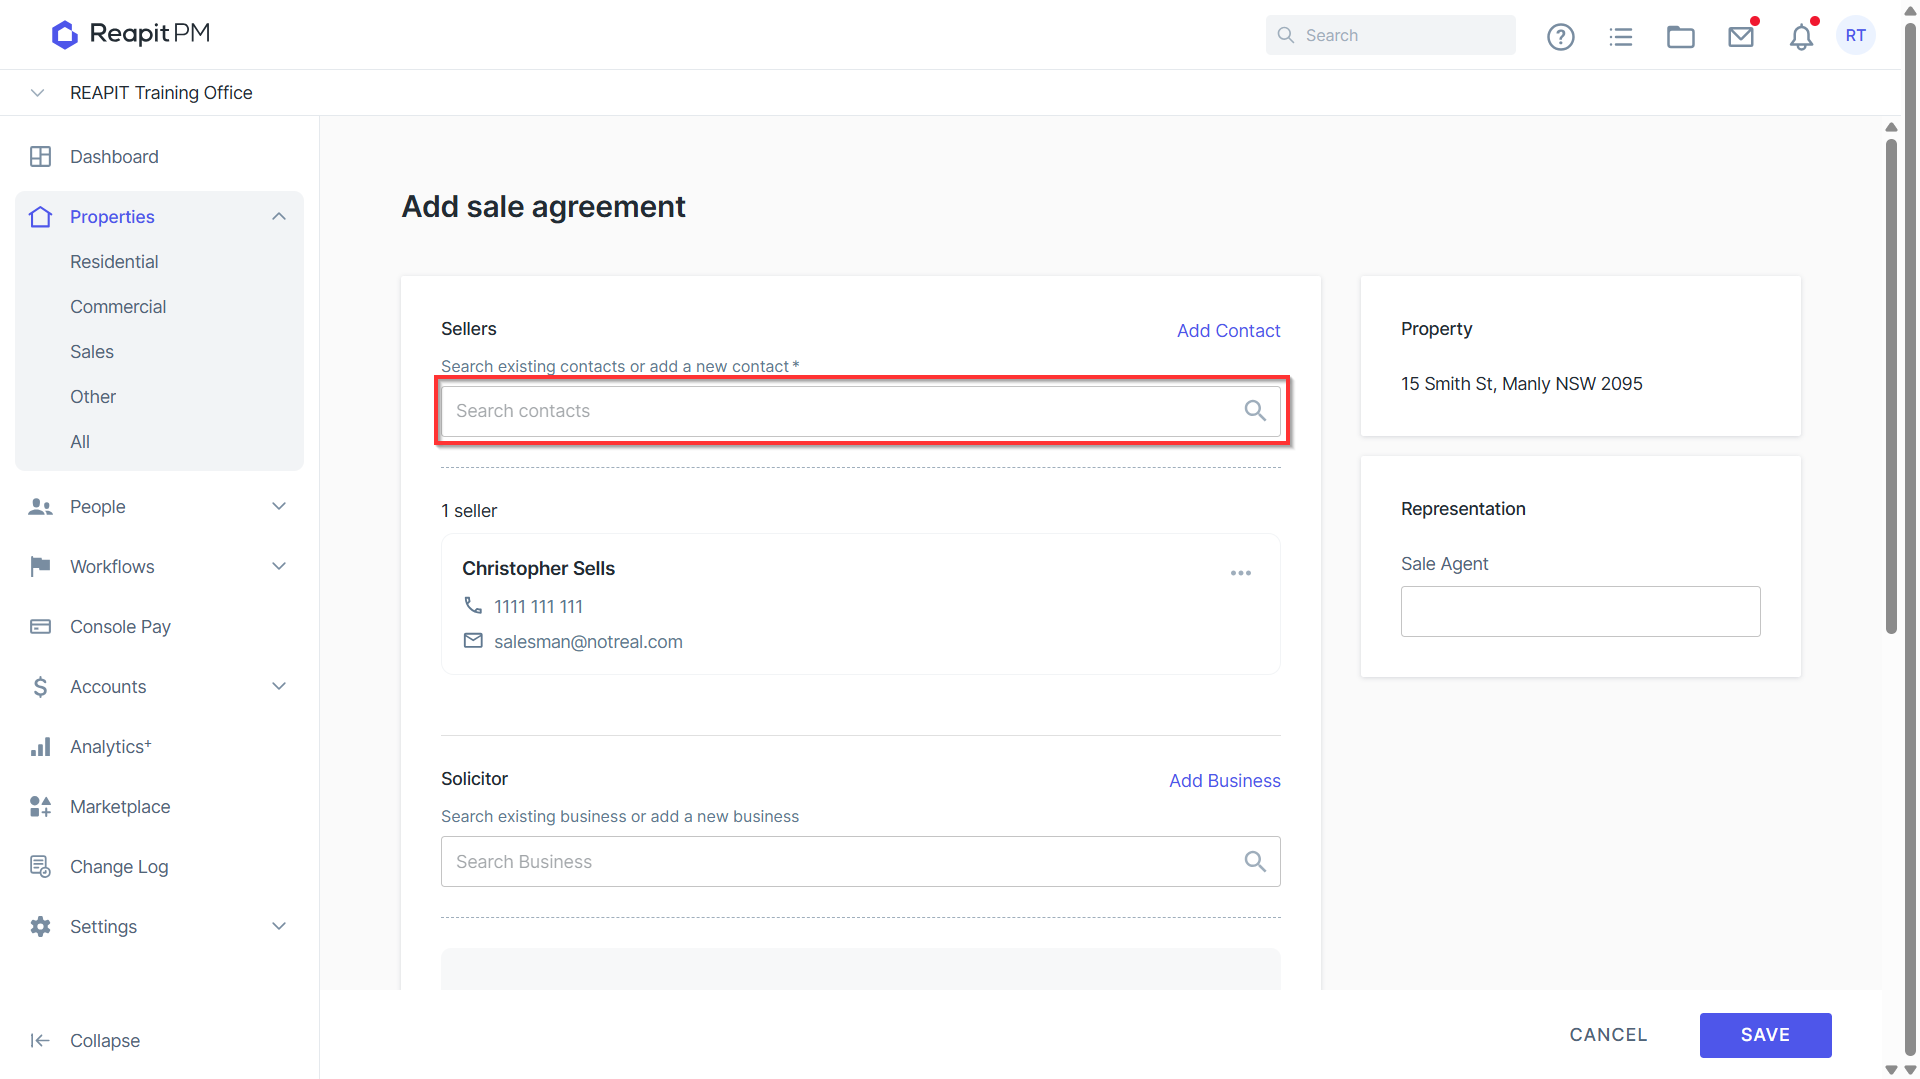Open the task list icon in header
The image size is (1920, 1079).
(1620, 37)
